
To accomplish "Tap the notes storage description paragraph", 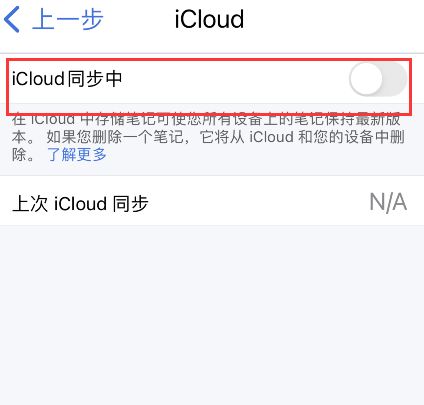I will [208, 137].
